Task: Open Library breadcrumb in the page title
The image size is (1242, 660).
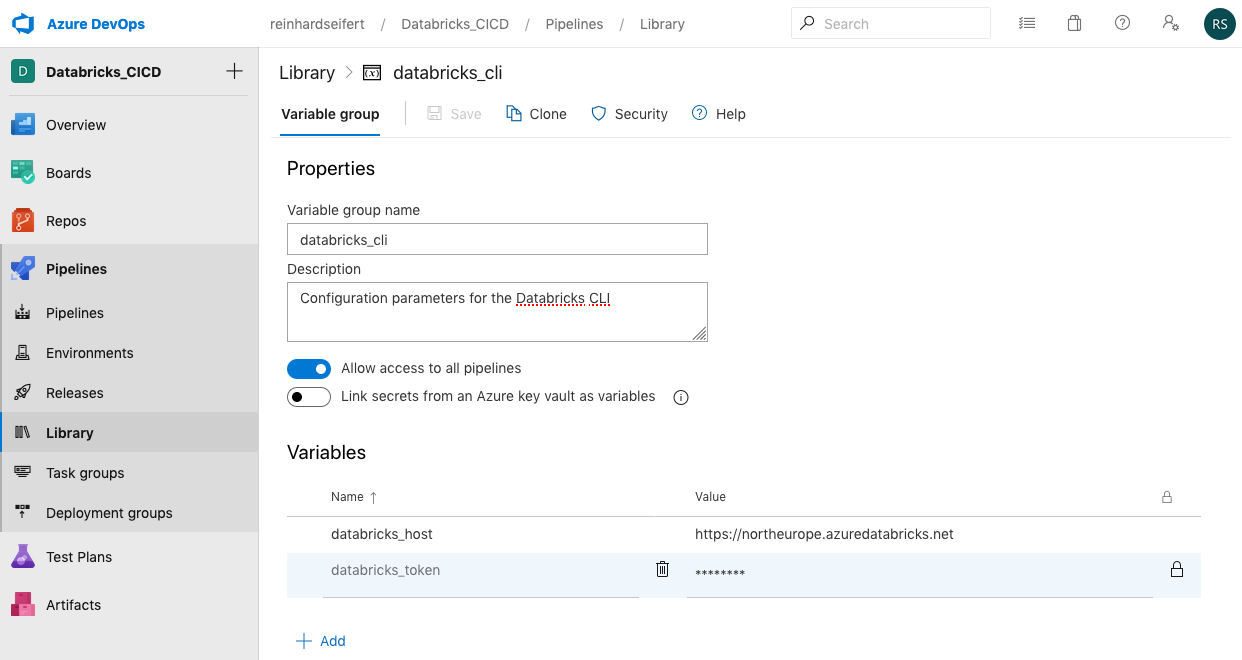Action: click(x=307, y=73)
